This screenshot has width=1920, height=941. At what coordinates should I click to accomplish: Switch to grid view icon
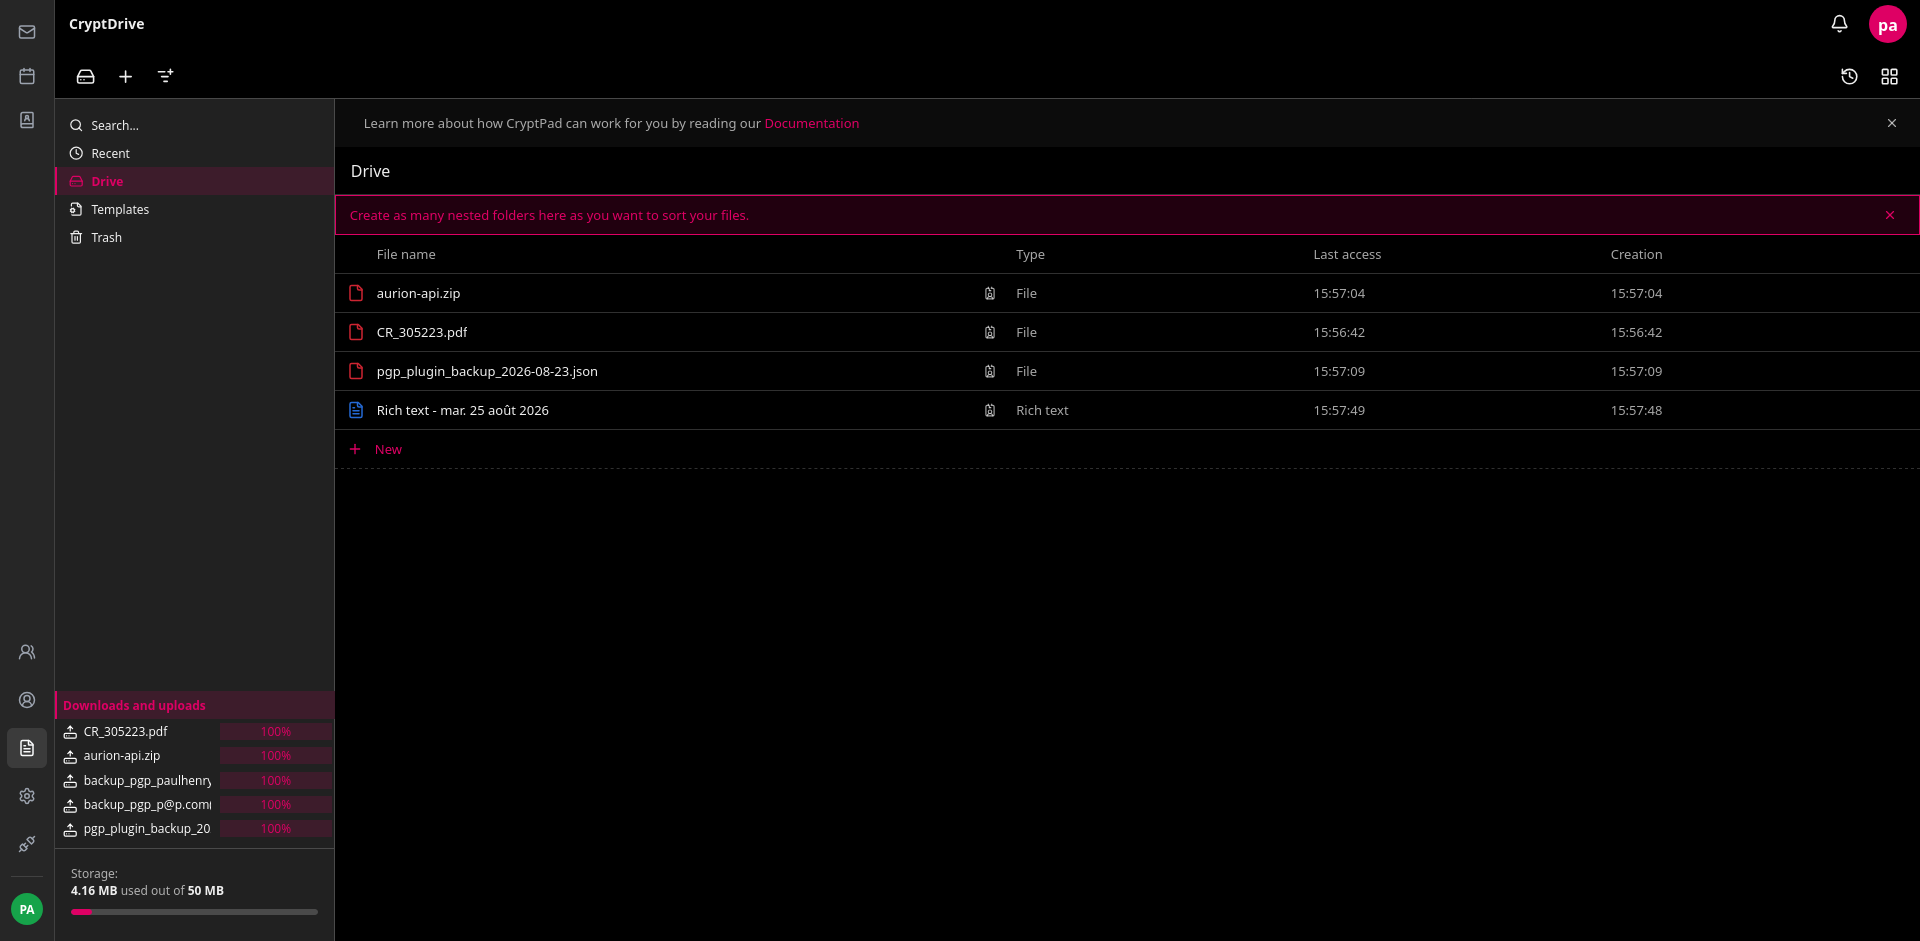(1889, 76)
